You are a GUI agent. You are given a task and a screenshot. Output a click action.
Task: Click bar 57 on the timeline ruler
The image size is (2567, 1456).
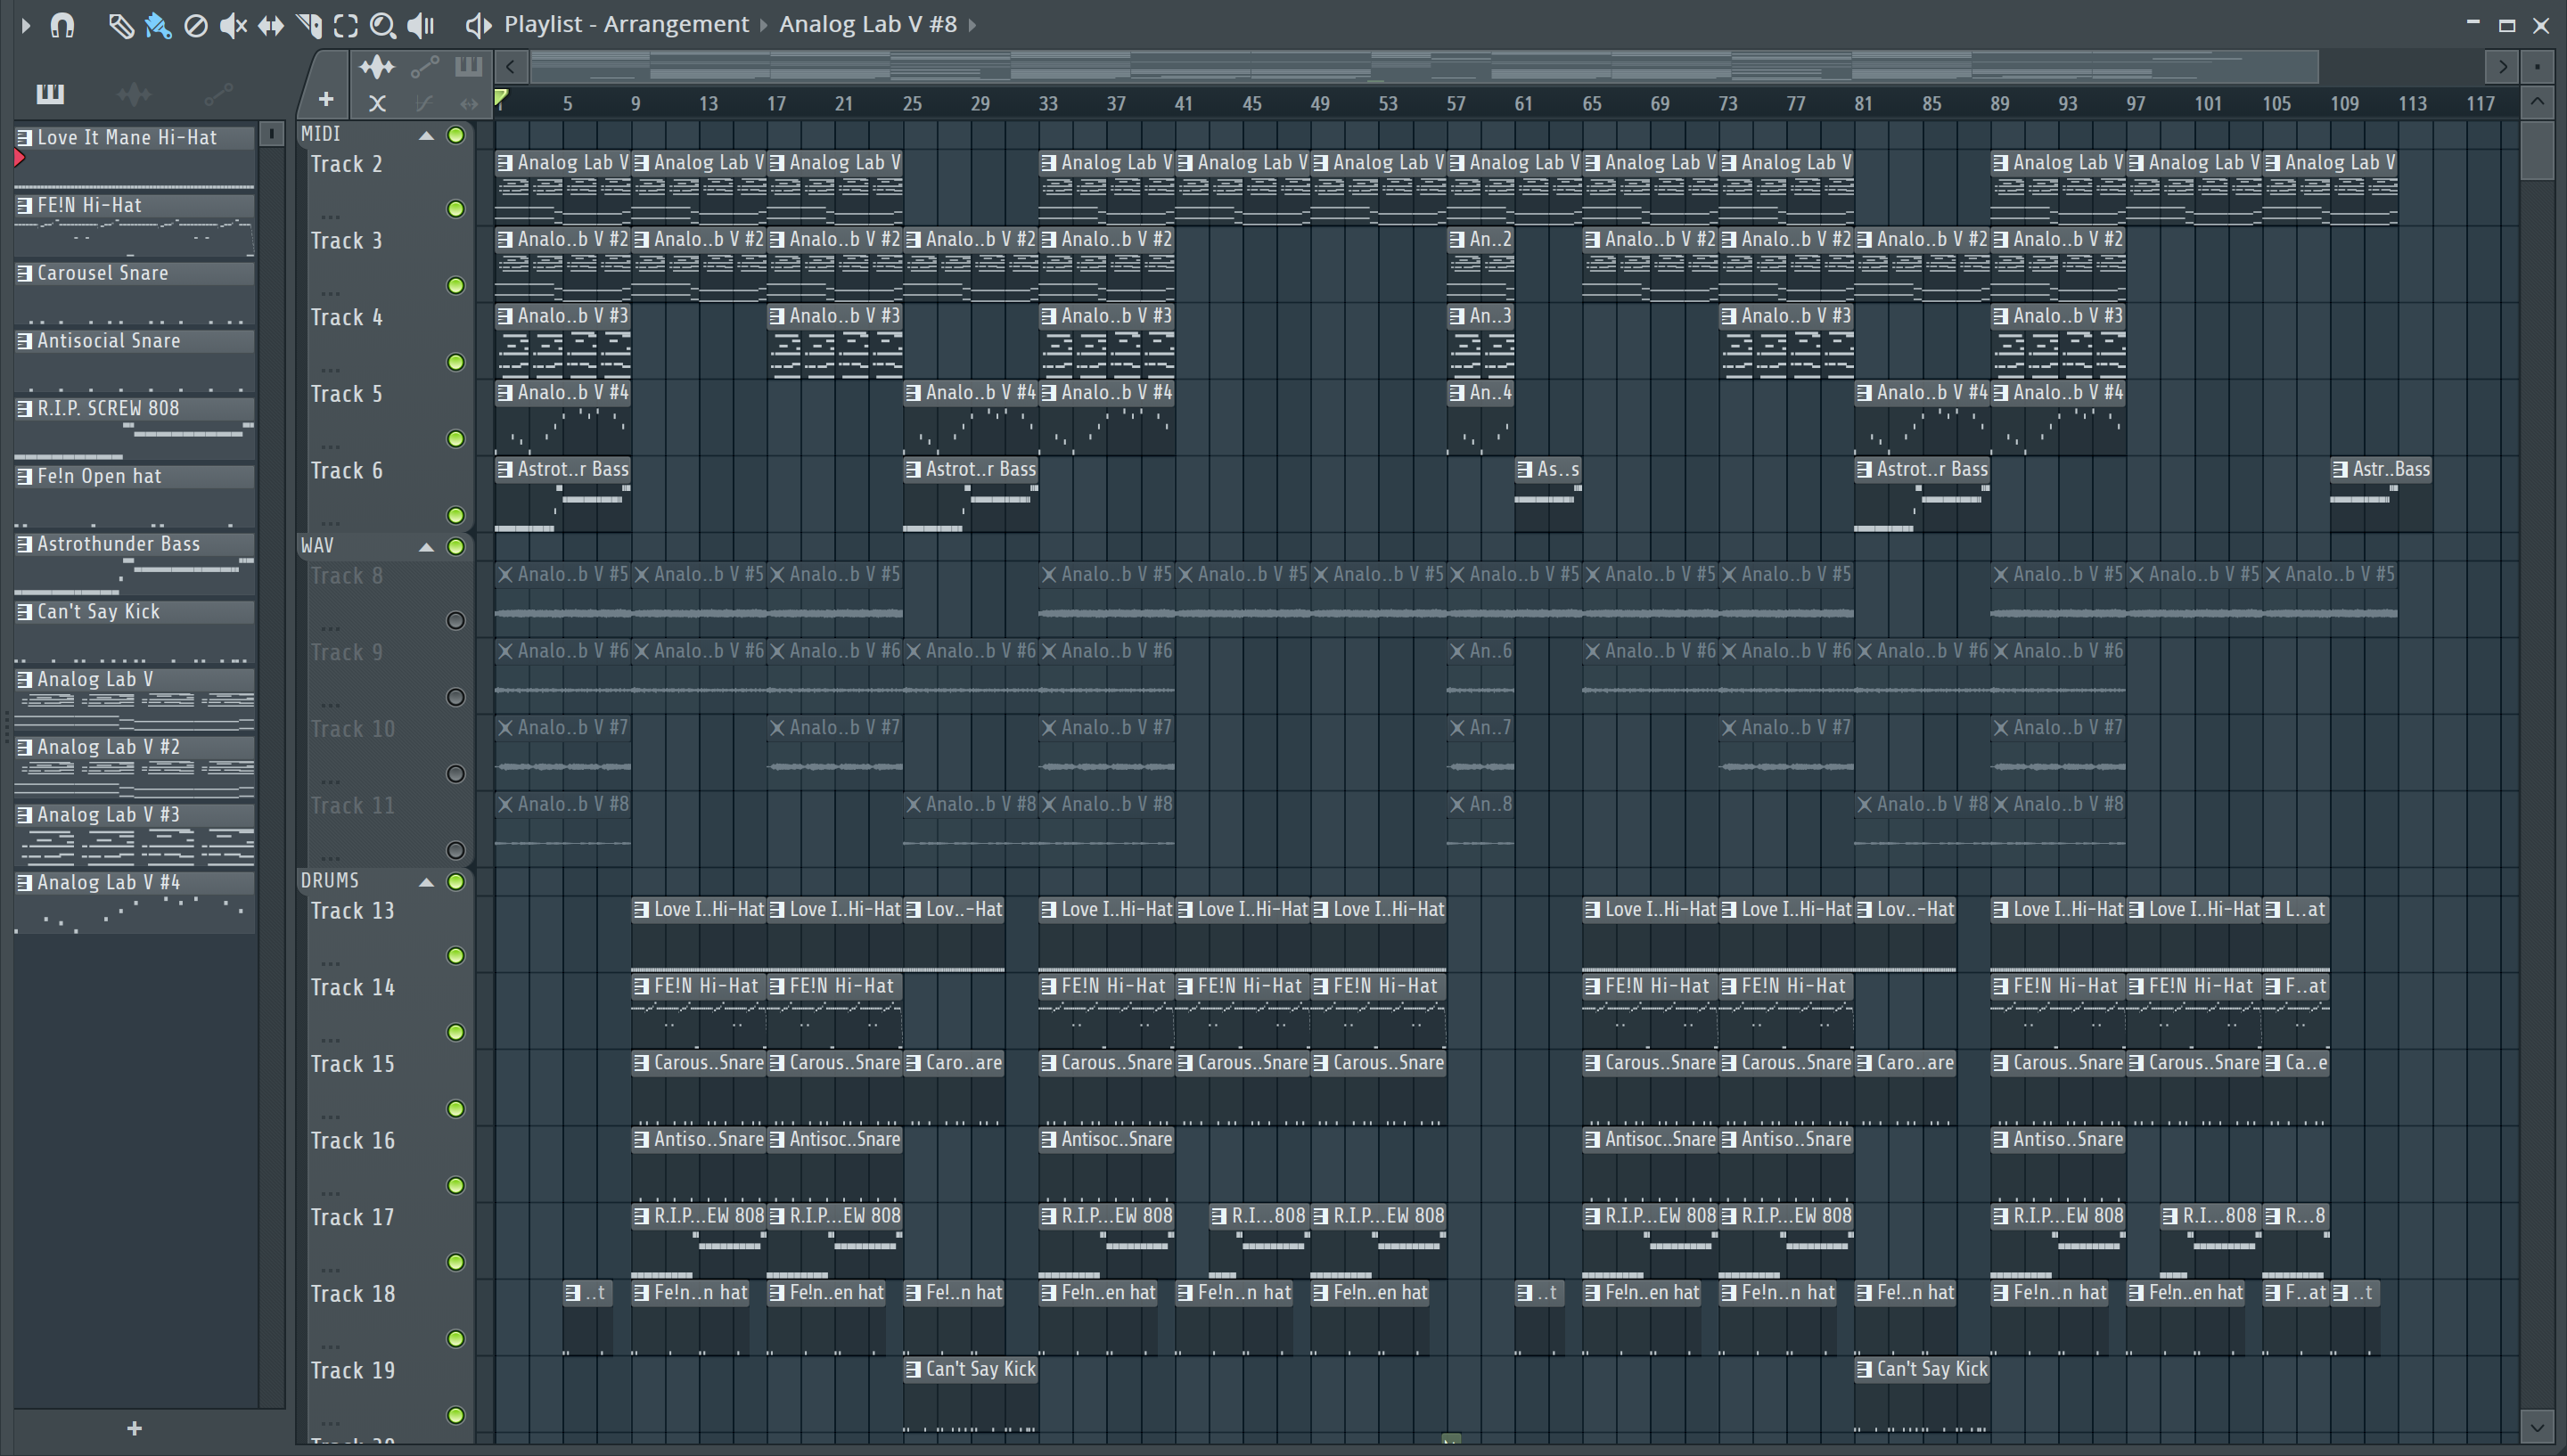1456,103
